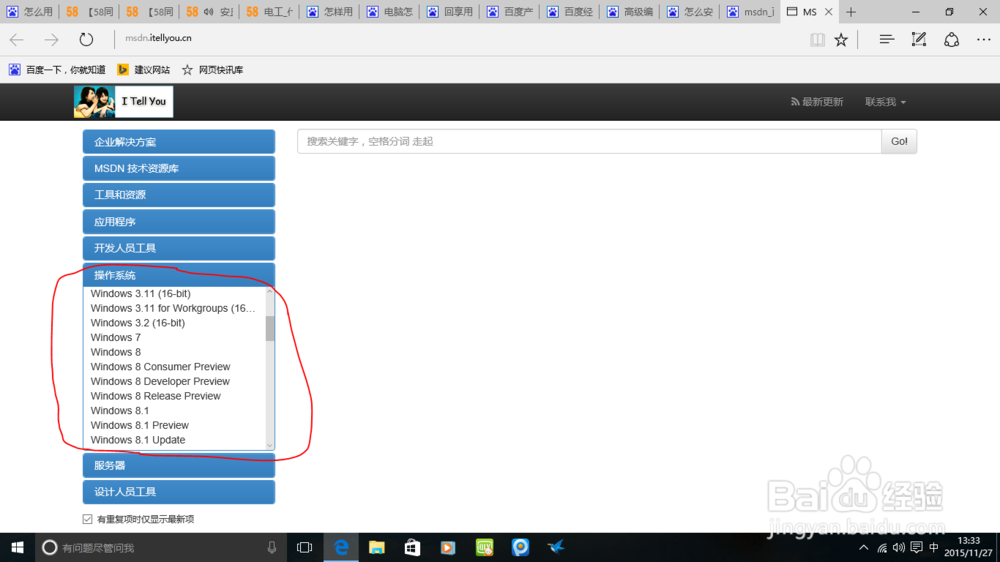
Task: Open Windows Start button
Action: click(17, 547)
